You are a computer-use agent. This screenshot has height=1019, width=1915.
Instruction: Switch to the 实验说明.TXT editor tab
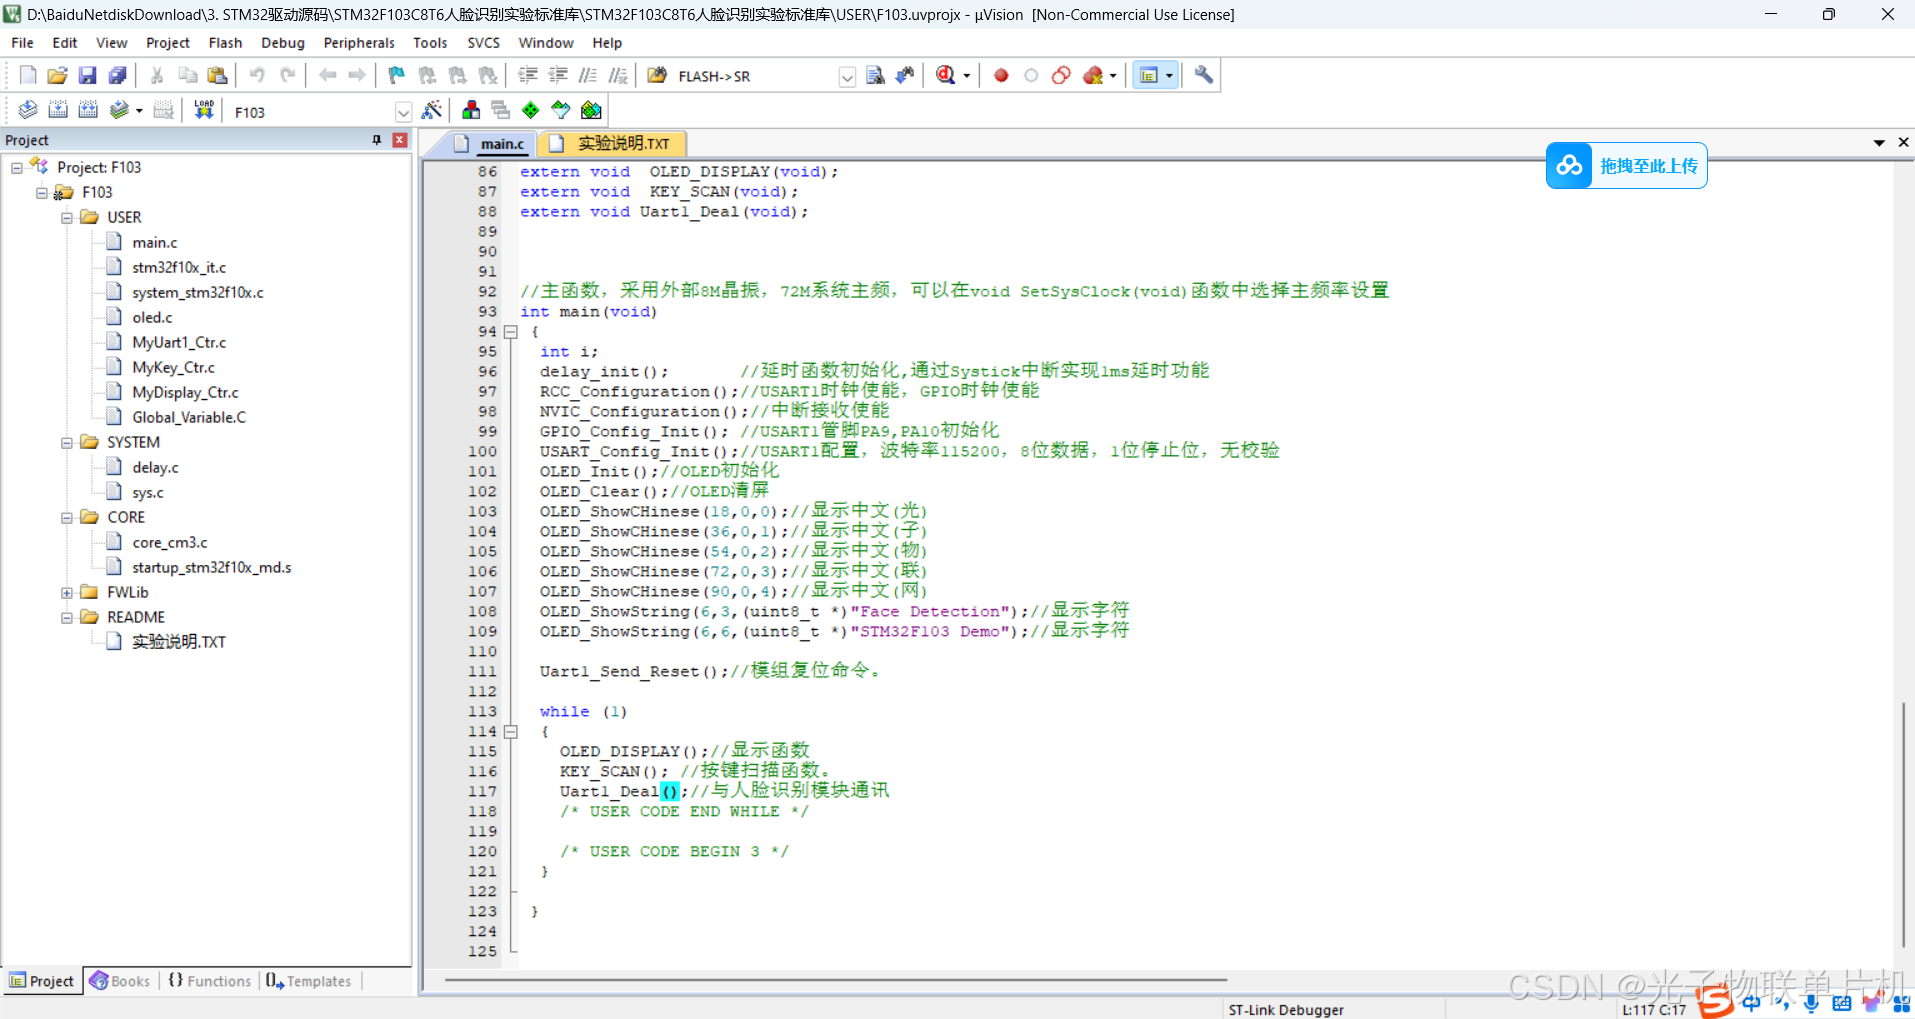point(612,144)
